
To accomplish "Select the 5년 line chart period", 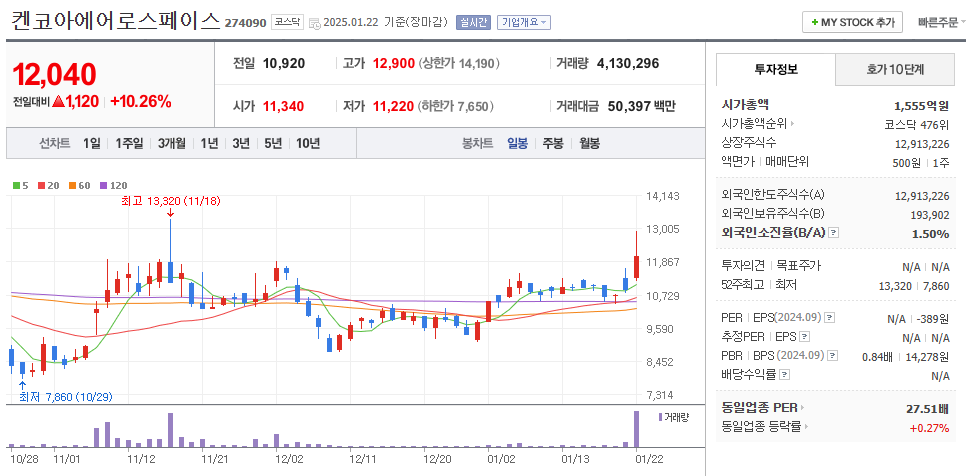I will (273, 144).
